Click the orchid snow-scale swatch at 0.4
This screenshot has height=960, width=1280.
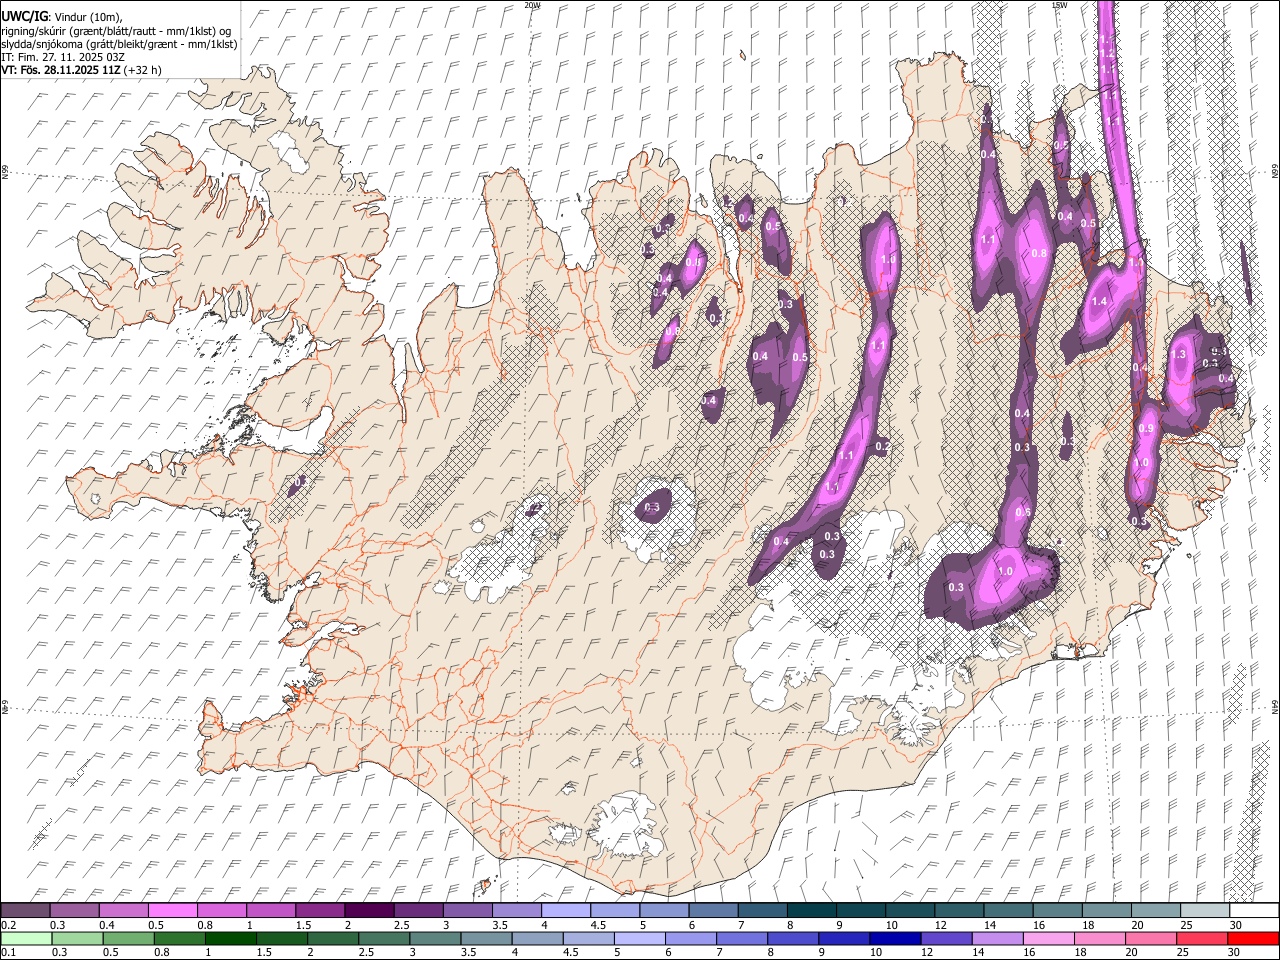tap(123, 910)
